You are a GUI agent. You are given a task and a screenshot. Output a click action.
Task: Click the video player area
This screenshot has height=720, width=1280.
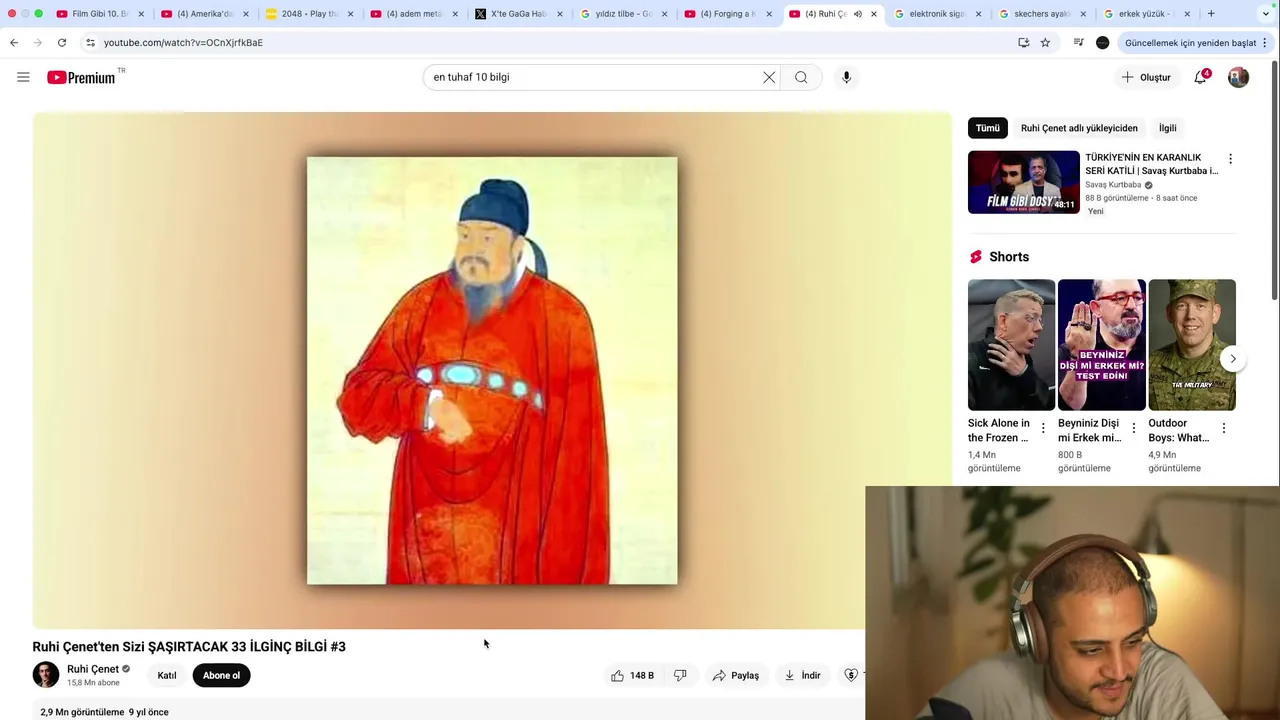click(492, 370)
